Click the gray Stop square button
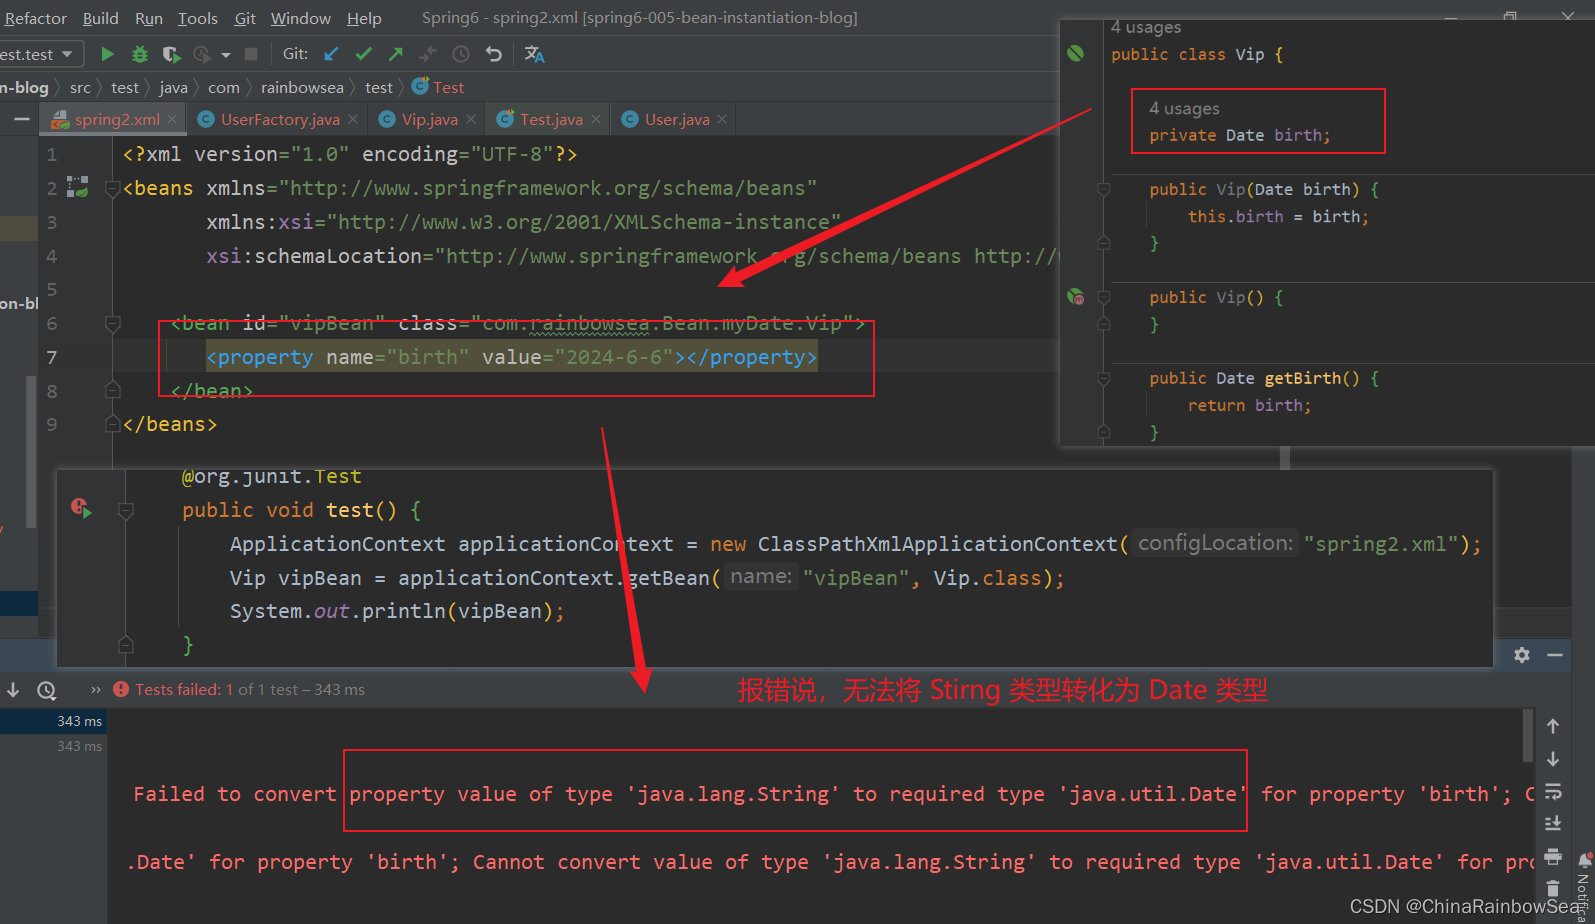The width and height of the screenshot is (1595, 924). point(251,54)
